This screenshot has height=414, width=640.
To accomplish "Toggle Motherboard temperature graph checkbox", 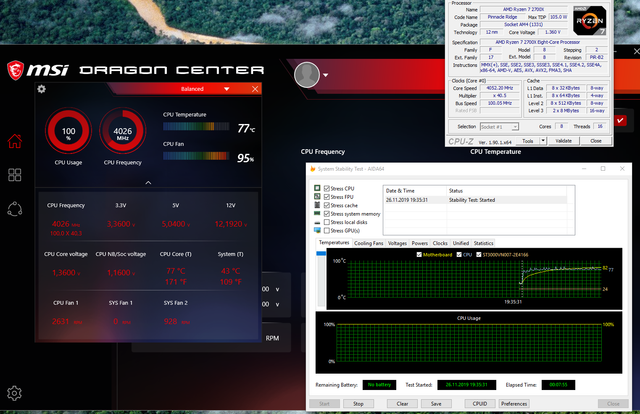I will [419, 255].
